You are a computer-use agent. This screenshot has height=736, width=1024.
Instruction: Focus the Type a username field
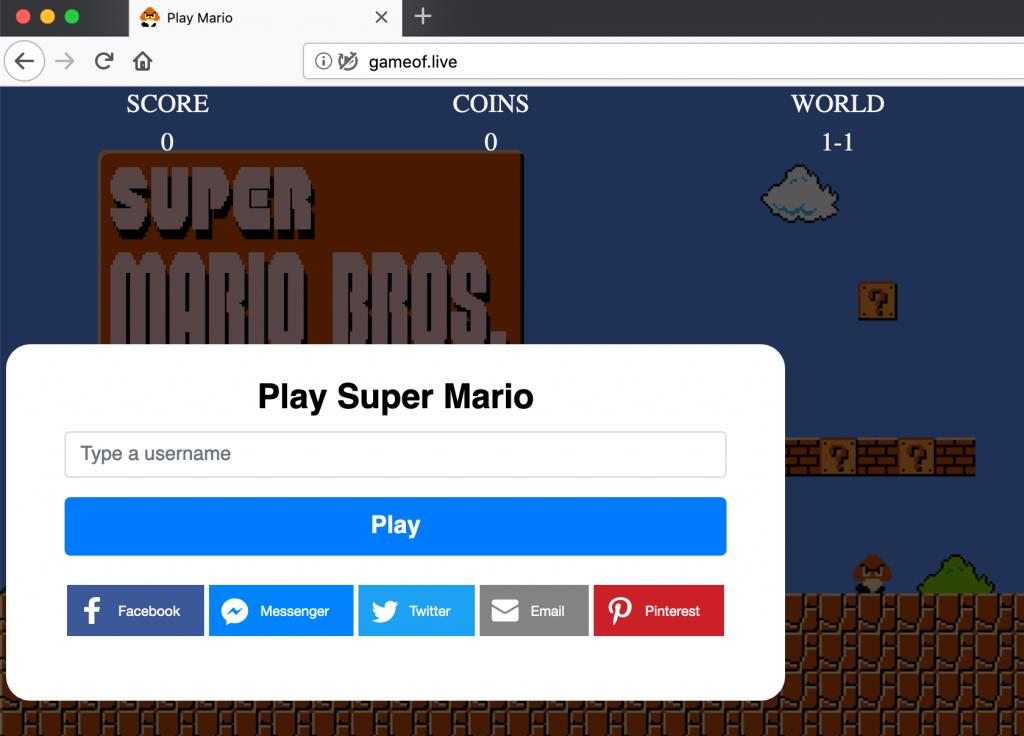[x=395, y=454]
